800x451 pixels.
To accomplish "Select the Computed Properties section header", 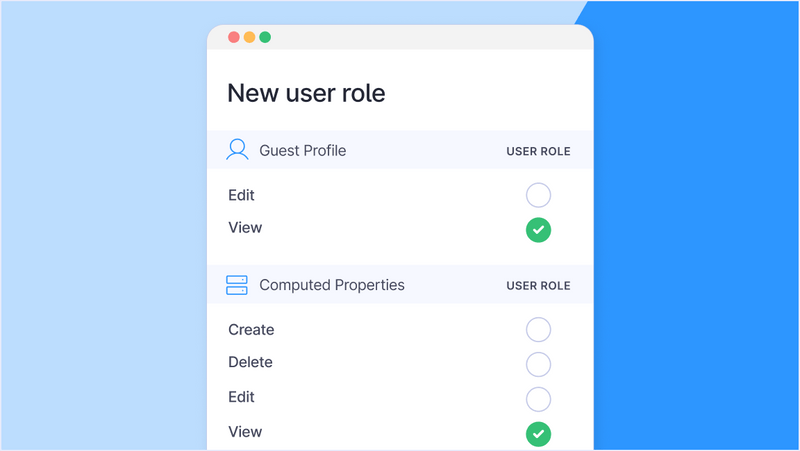I will pos(400,285).
